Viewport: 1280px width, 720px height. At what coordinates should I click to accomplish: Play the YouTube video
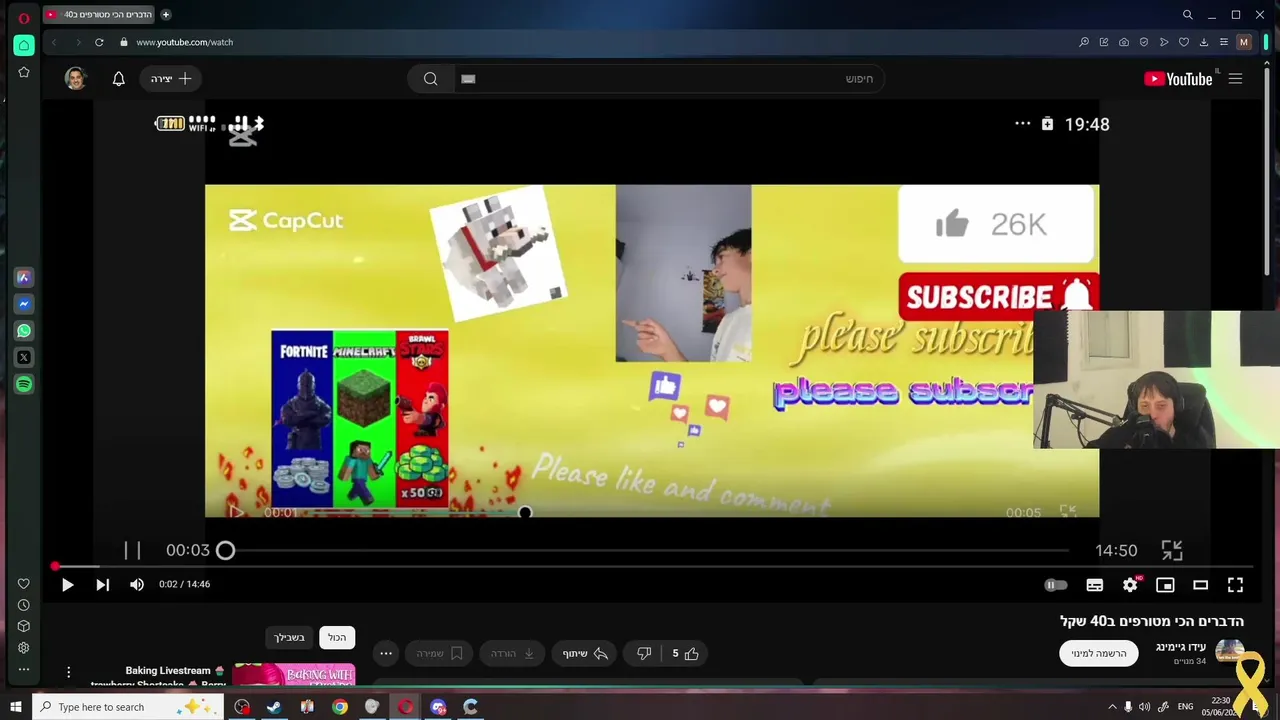click(x=67, y=585)
